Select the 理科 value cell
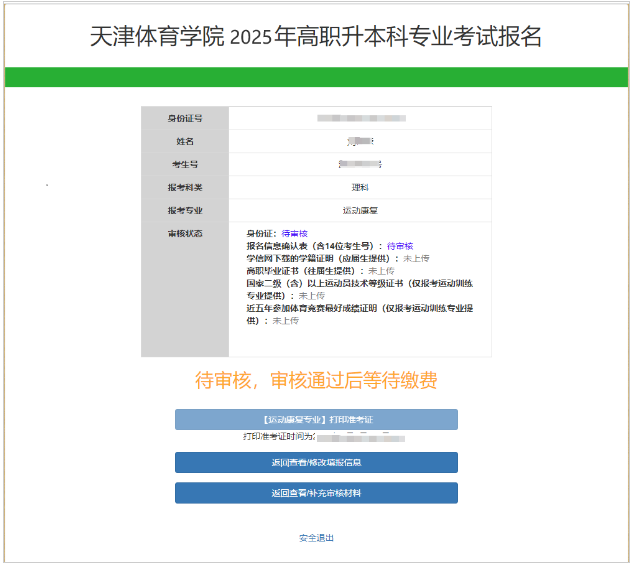The image size is (637, 568). 362,189
